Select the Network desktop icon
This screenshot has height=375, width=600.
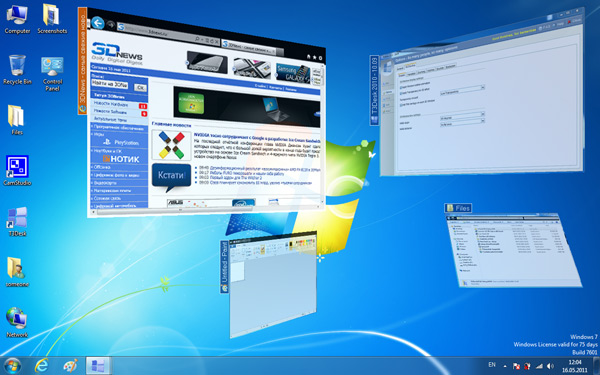(x=17, y=322)
